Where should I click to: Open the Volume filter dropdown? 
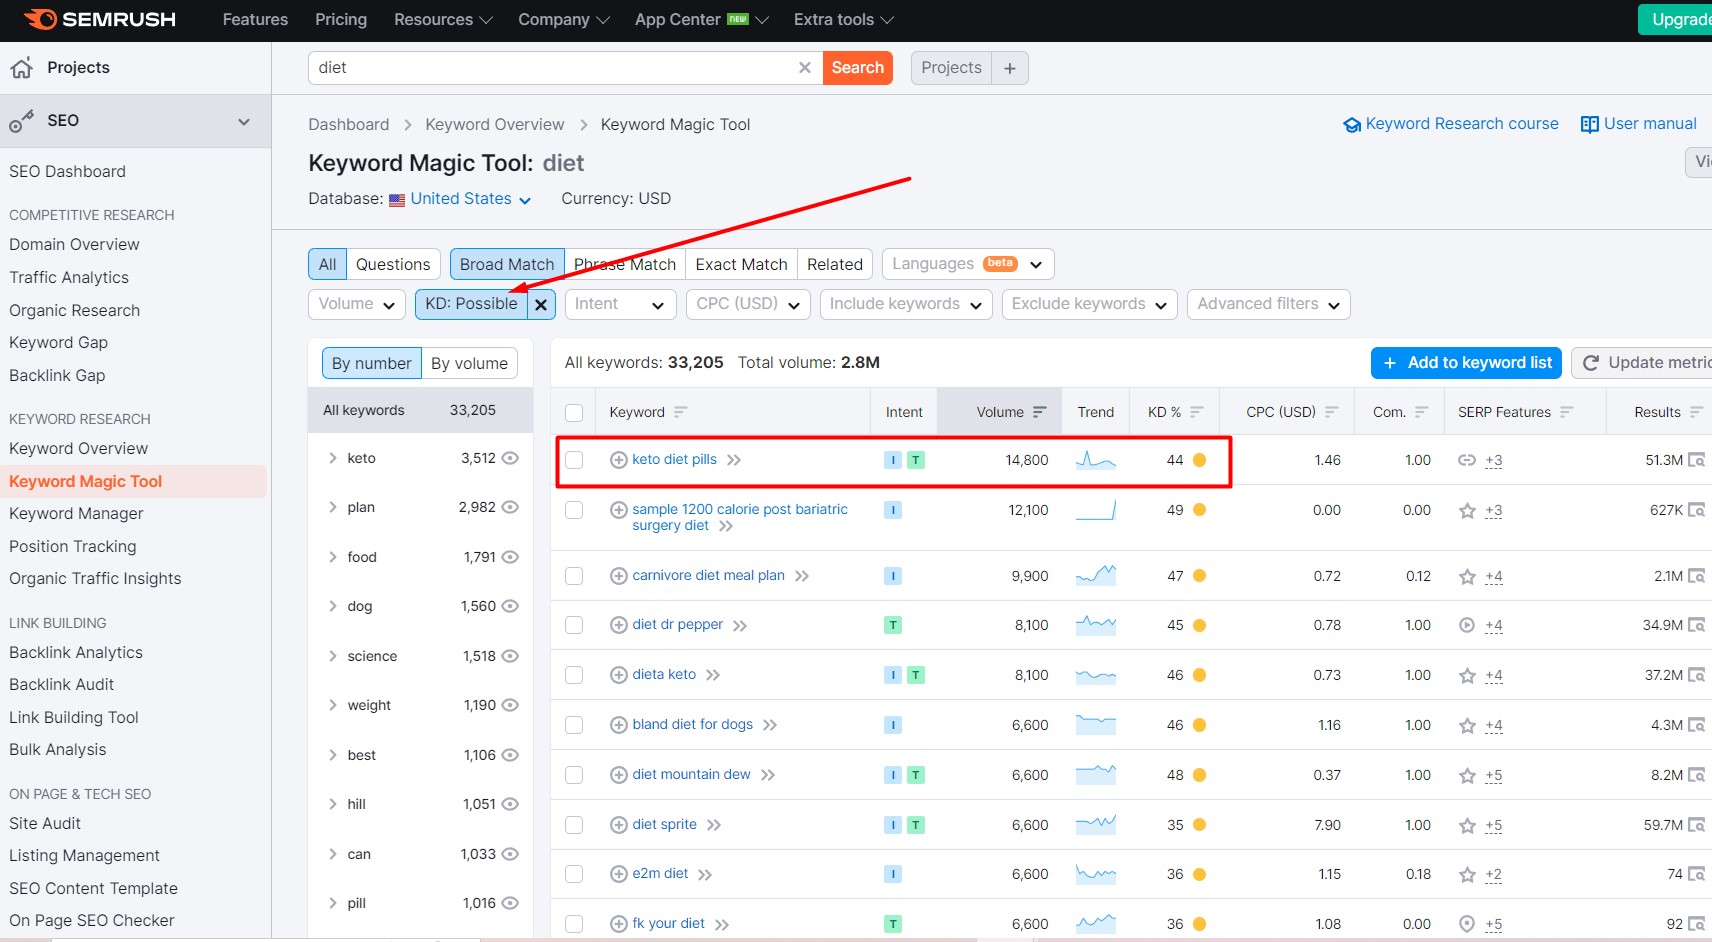[357, 304]
